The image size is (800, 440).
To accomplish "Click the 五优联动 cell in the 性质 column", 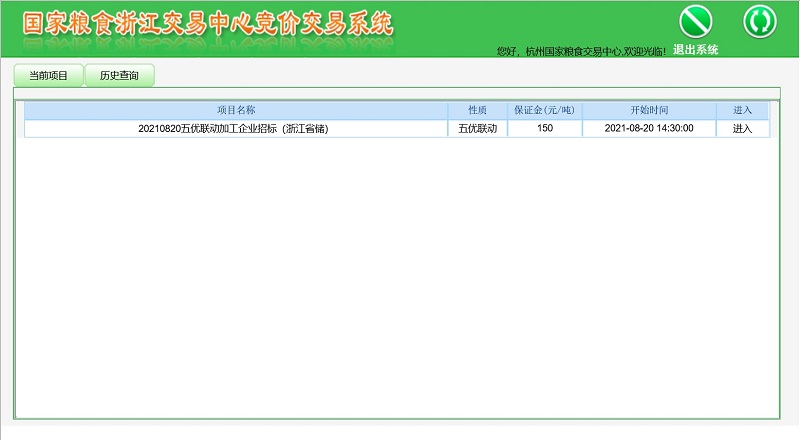I will pyautogui.click(x=478, y=129).
